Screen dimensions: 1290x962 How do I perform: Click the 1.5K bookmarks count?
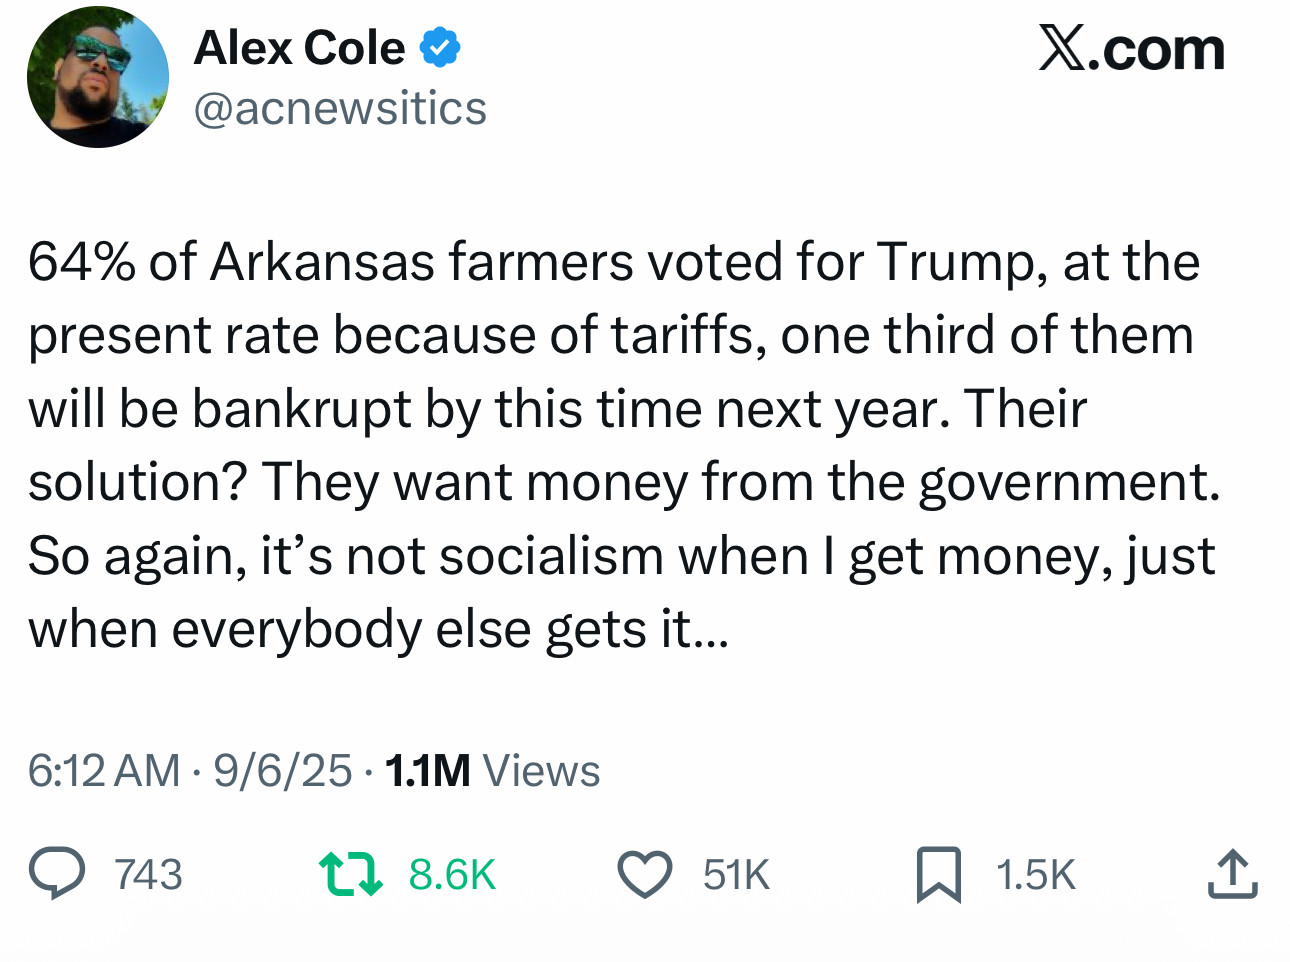pos(1035,875)
